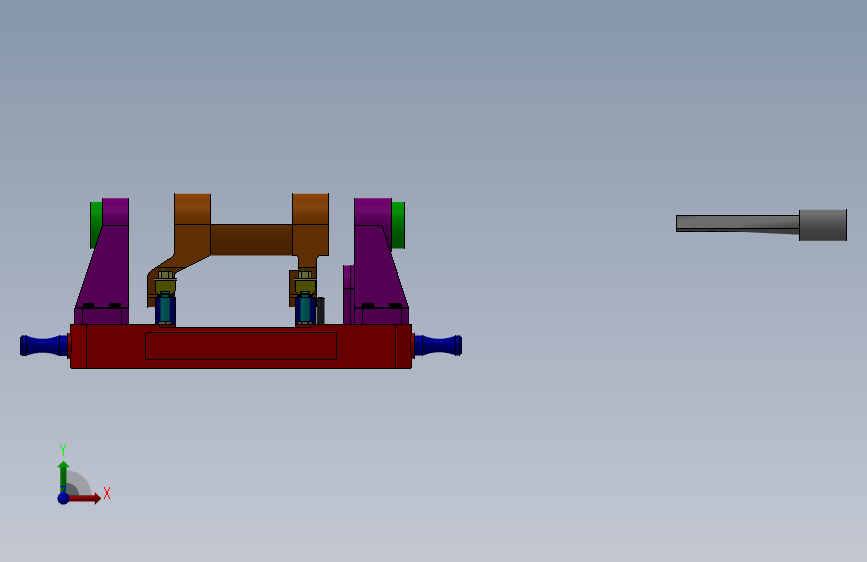The height and width of the screenshot is (562, 867).
Task: Select the right purple support bracket
Action: coord(379,266)
